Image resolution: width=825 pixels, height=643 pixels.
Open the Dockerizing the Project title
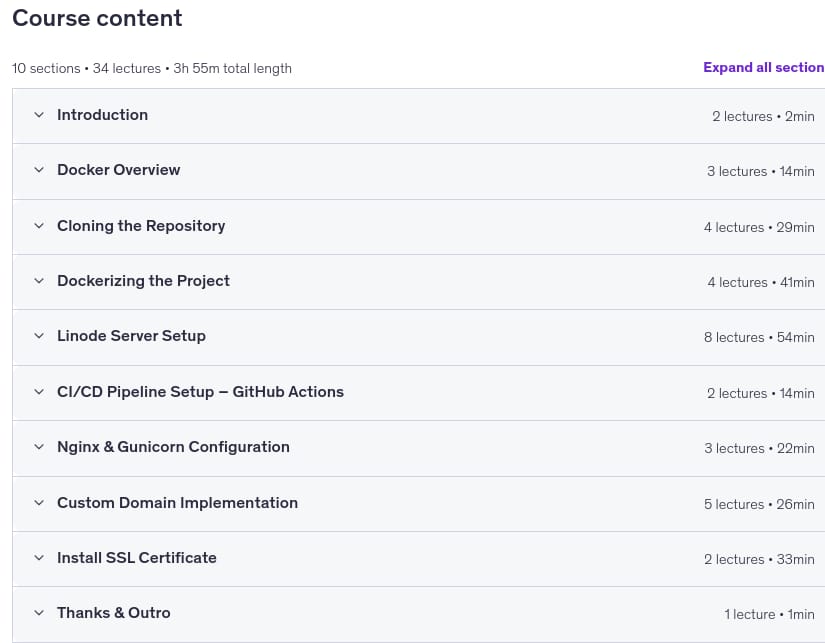[x=144, y=281]
